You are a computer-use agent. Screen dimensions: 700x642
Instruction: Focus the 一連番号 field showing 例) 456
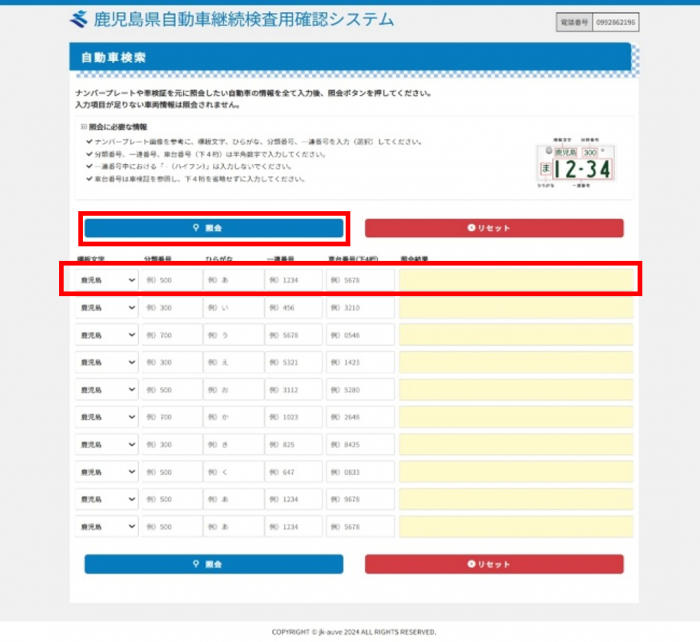294,308
